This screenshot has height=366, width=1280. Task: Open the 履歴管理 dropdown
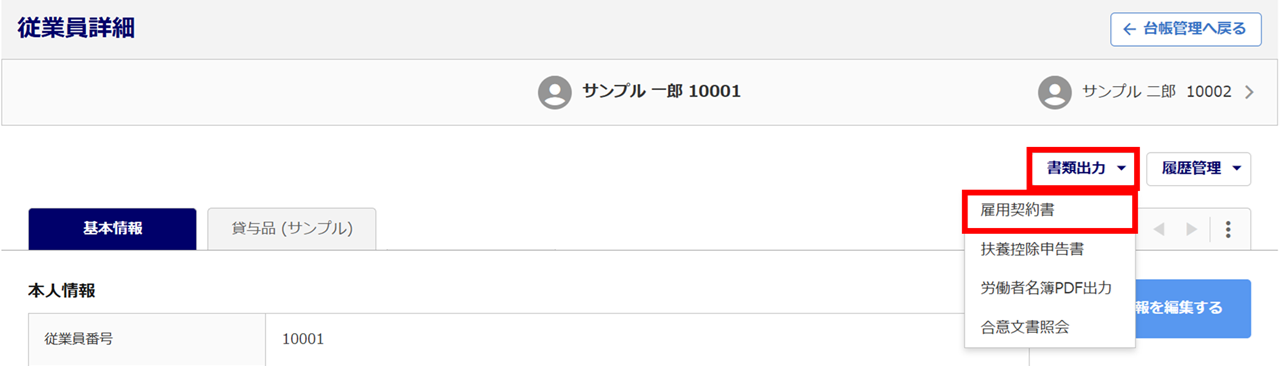[1198, 168]
